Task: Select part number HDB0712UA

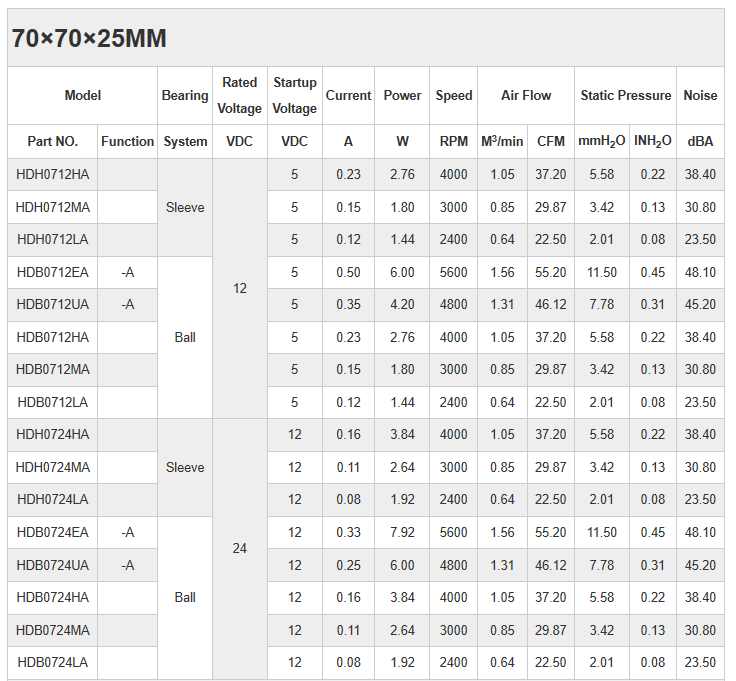Action: (x=53, y=305)
